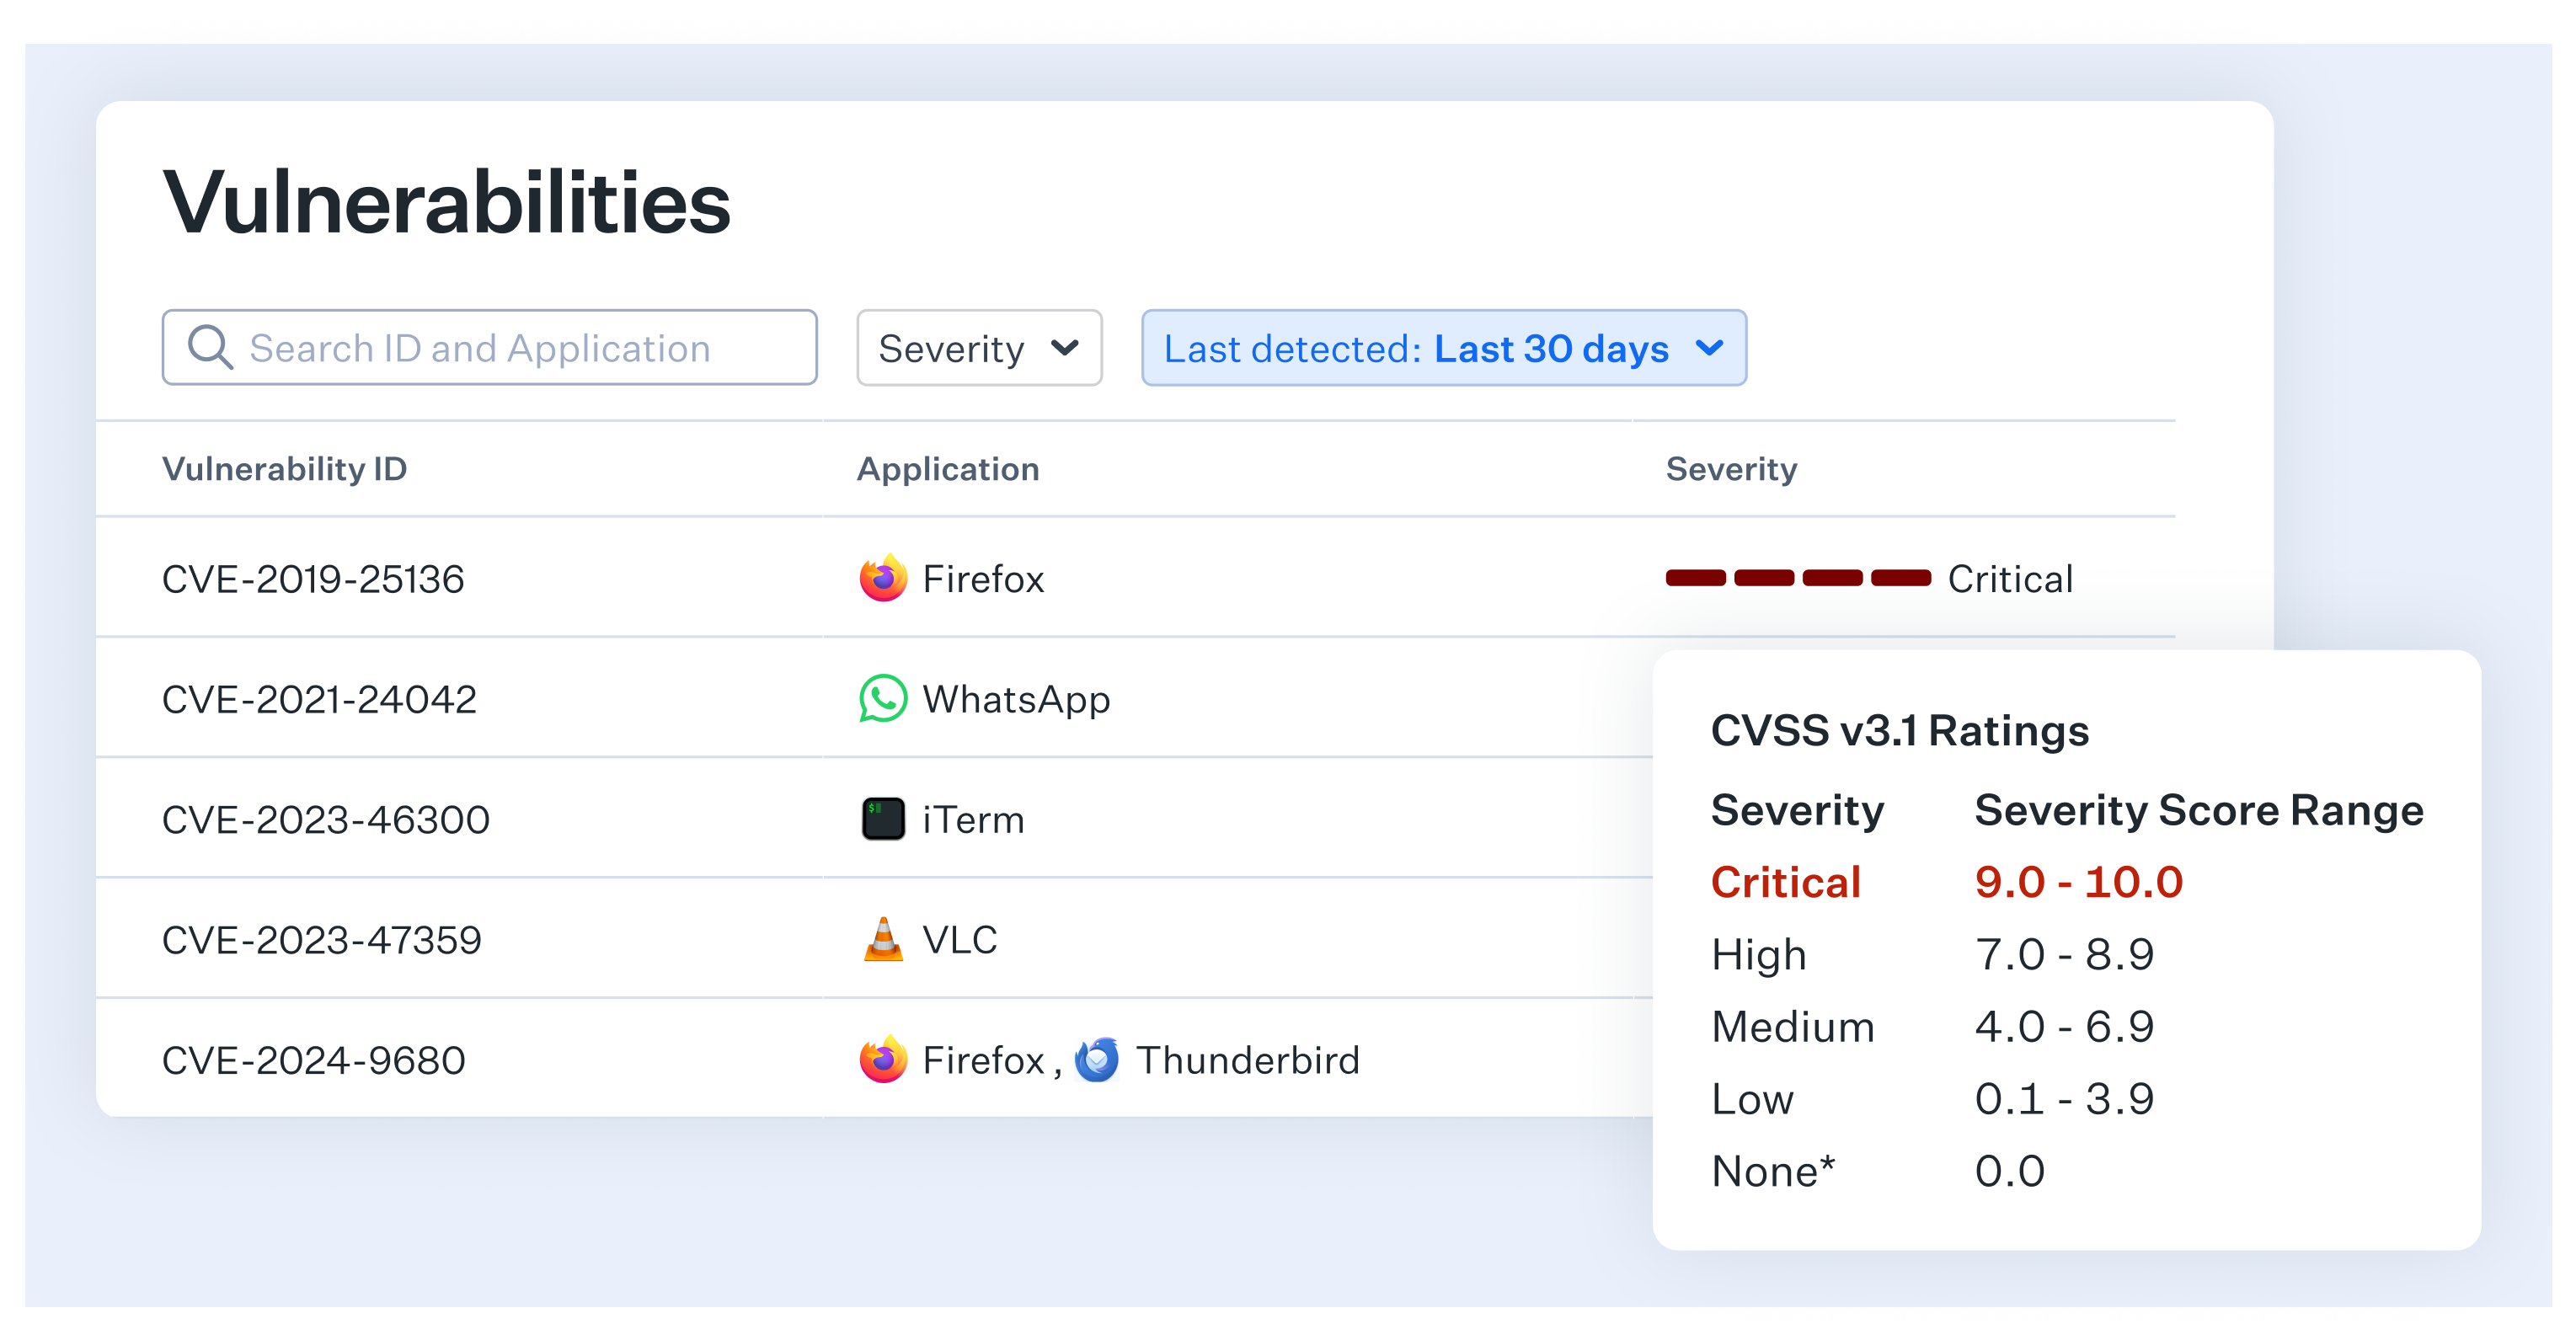
Task: Expand the Last detected date filter
Action: click(x=1443, y=348)
